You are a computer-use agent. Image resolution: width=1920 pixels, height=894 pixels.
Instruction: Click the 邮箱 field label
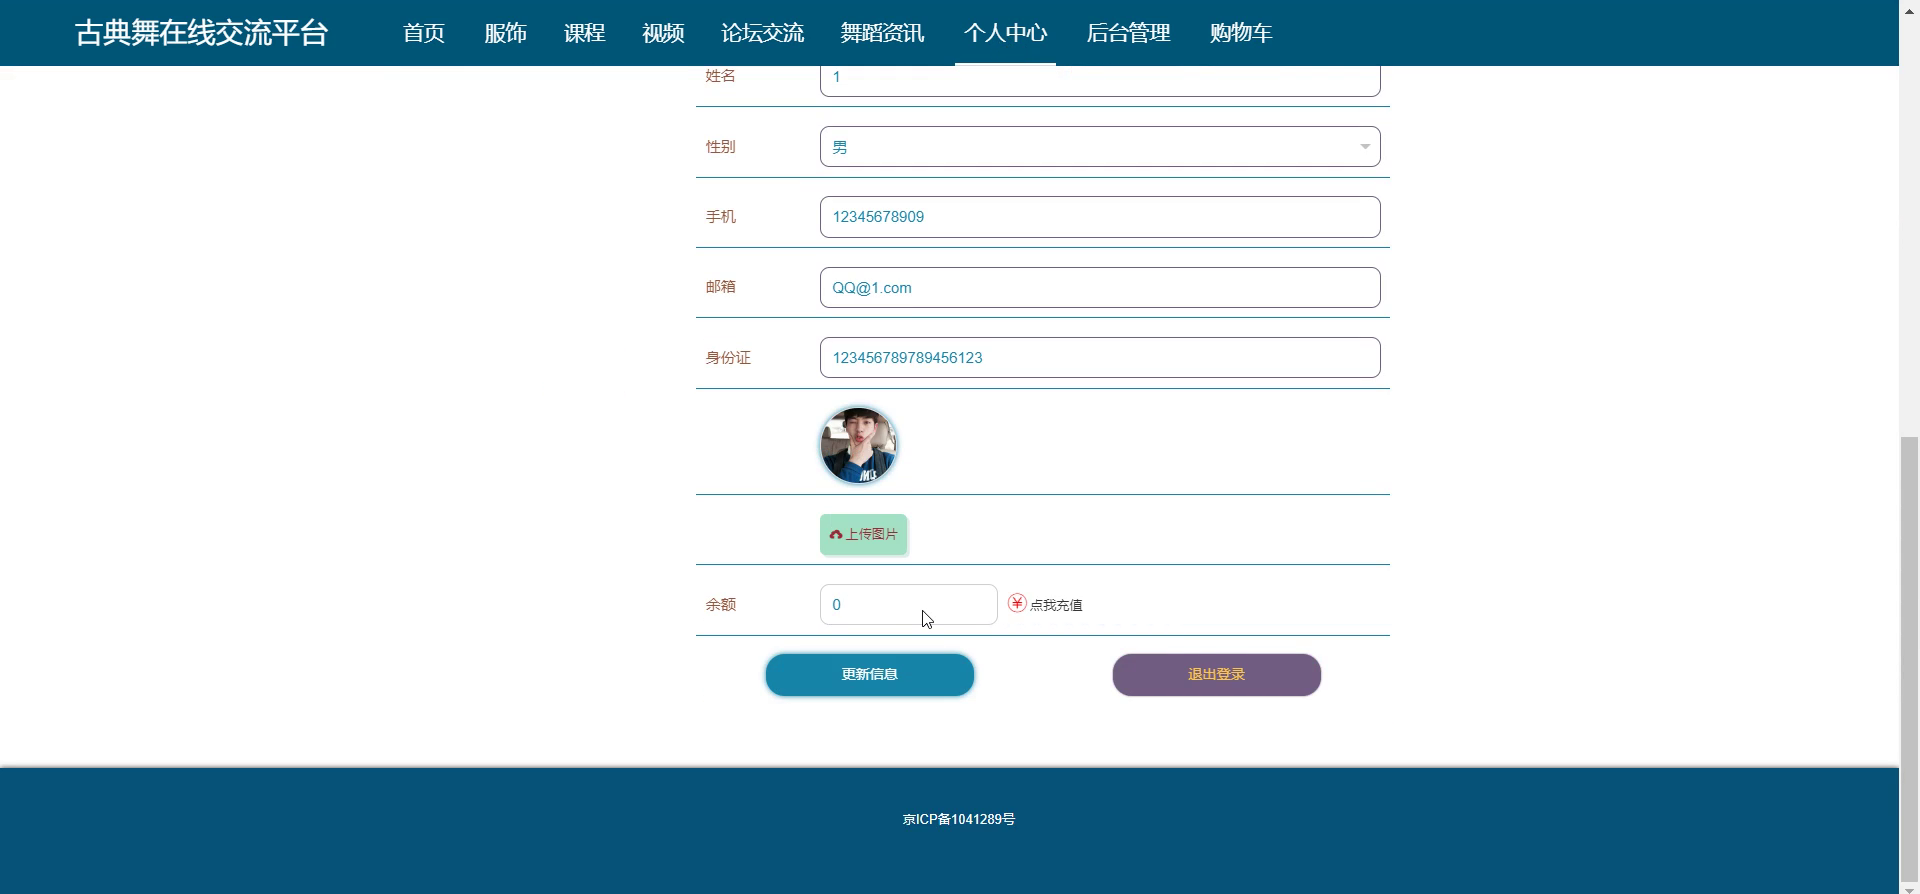point(720,287)
